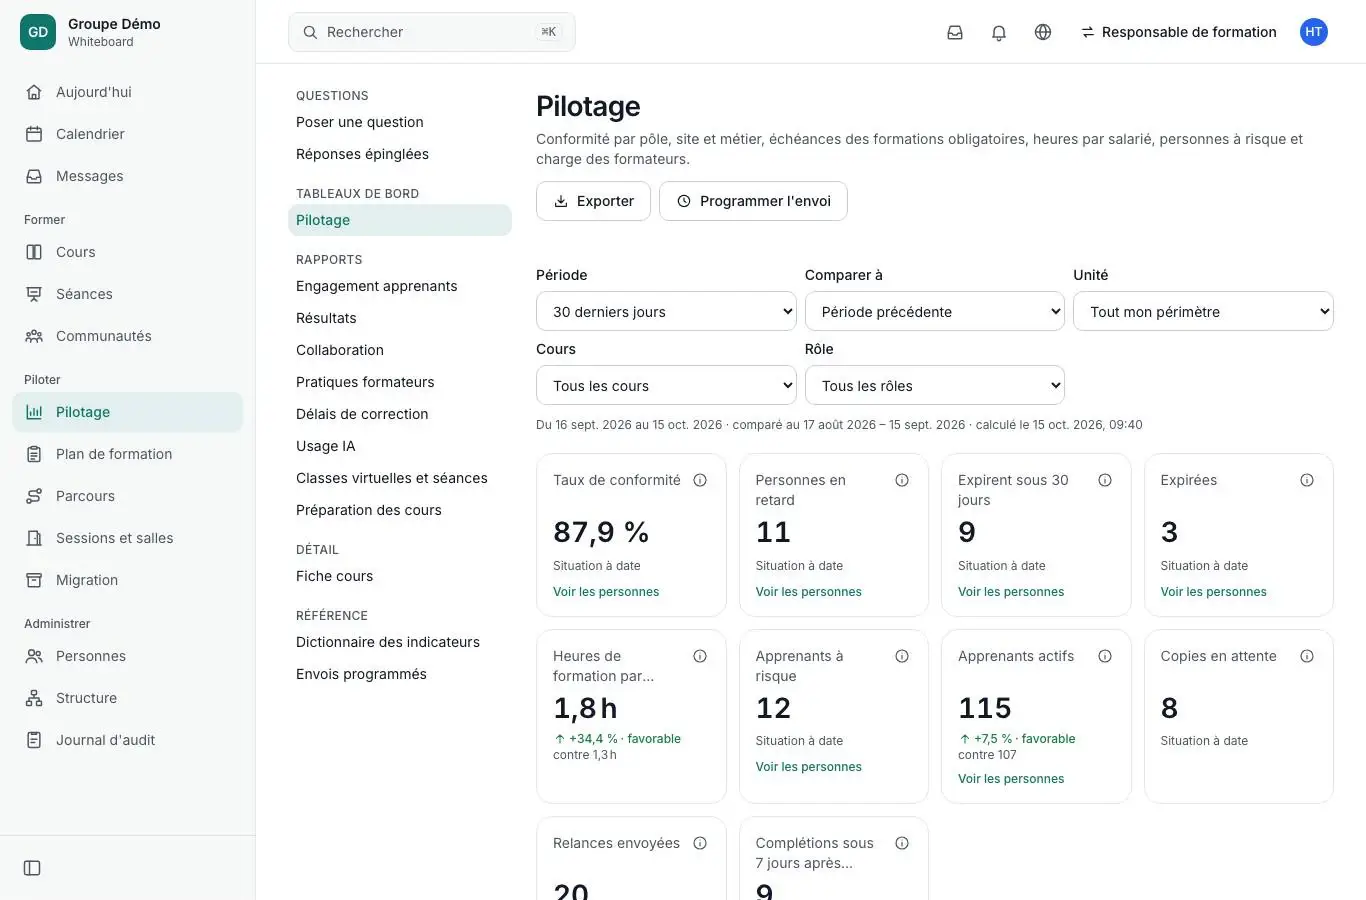Open Réponses épinglées
Viewport: 1366px width, 900px height.
pos(400,154)
